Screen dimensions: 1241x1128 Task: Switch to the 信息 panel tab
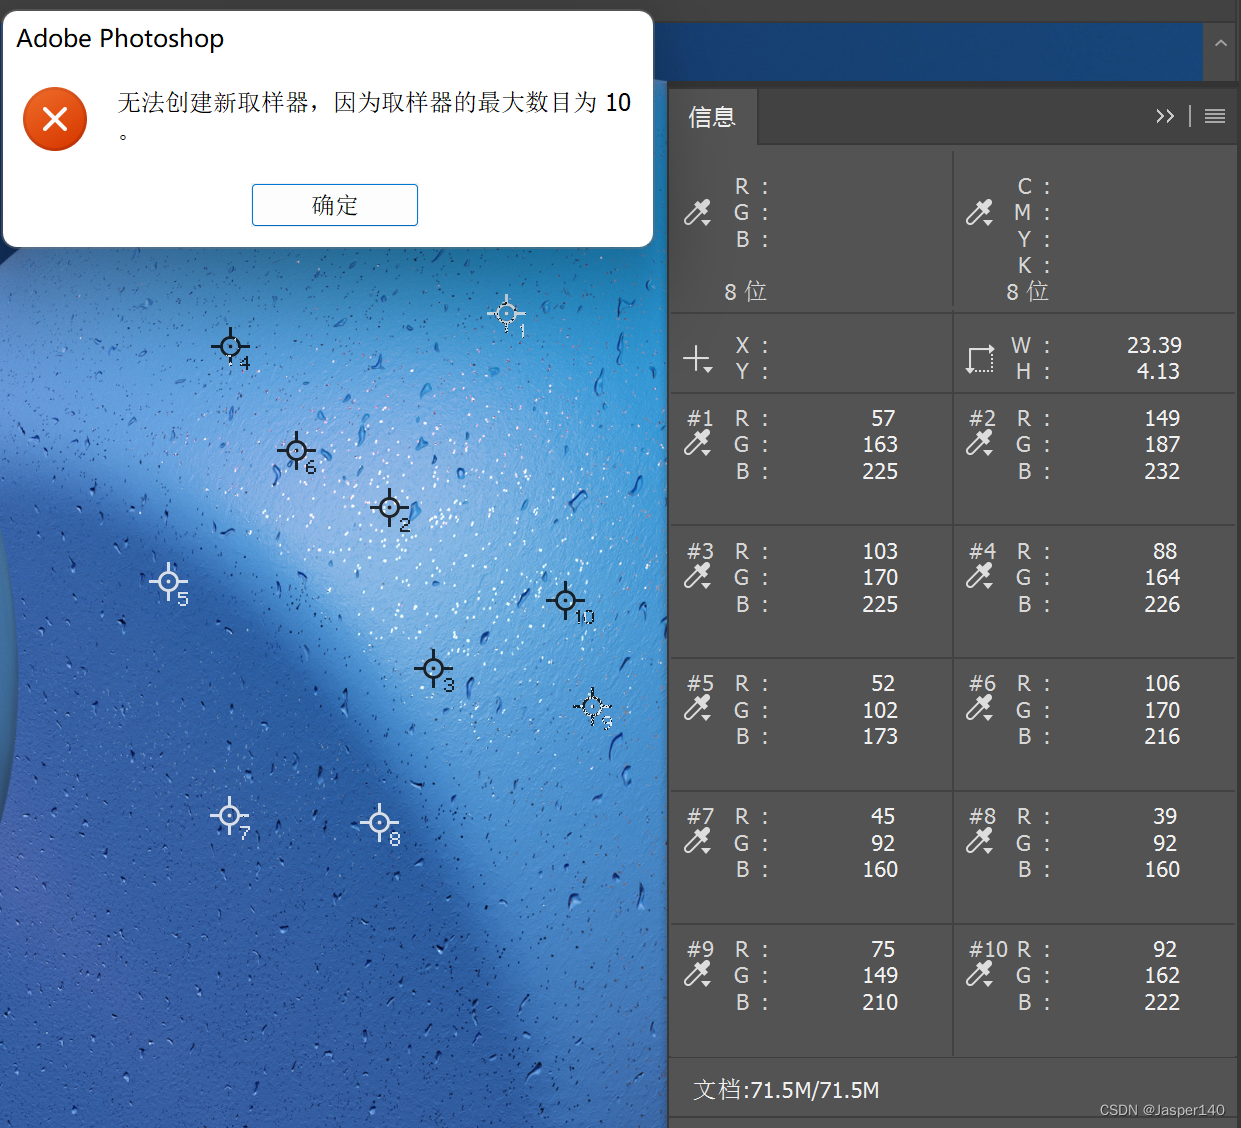(x=712, y=117)
